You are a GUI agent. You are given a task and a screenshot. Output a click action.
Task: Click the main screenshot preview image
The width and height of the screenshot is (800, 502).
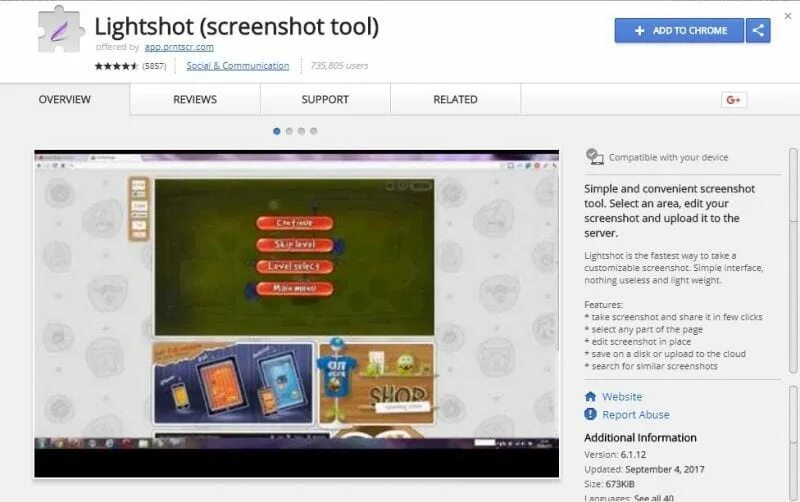[296, 314]
